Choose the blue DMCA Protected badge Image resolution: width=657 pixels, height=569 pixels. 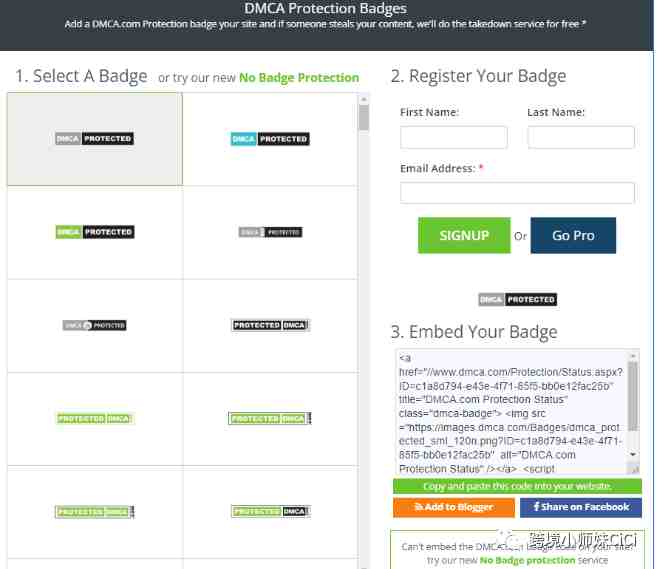[x=270, y=139]
